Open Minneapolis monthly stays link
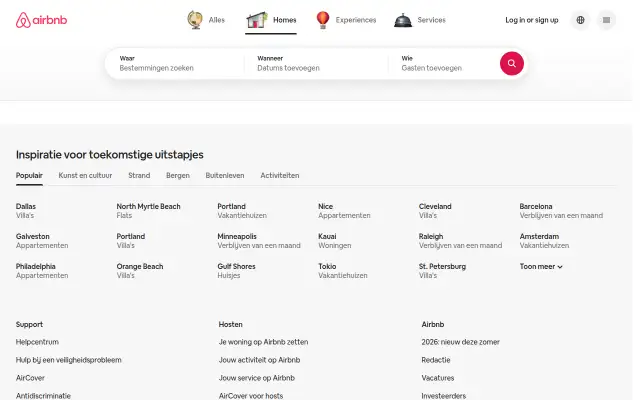 pyautogui.click(x=259, y=241)
